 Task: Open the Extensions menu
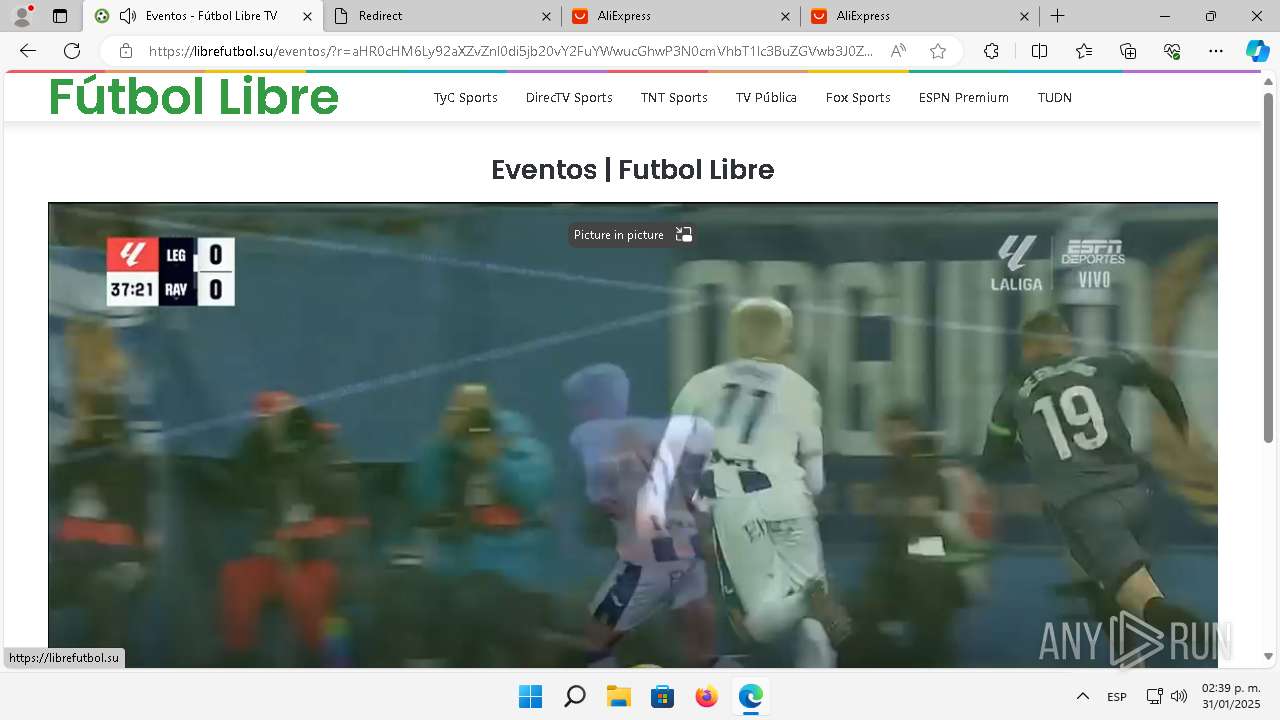991,51
